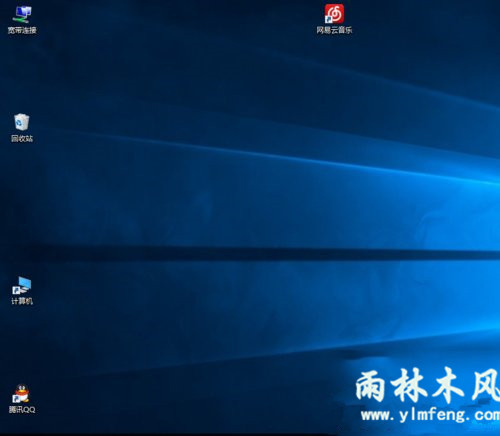
Task: Select the 回收站 Recycle Bin icon
Action: (22, 122)
